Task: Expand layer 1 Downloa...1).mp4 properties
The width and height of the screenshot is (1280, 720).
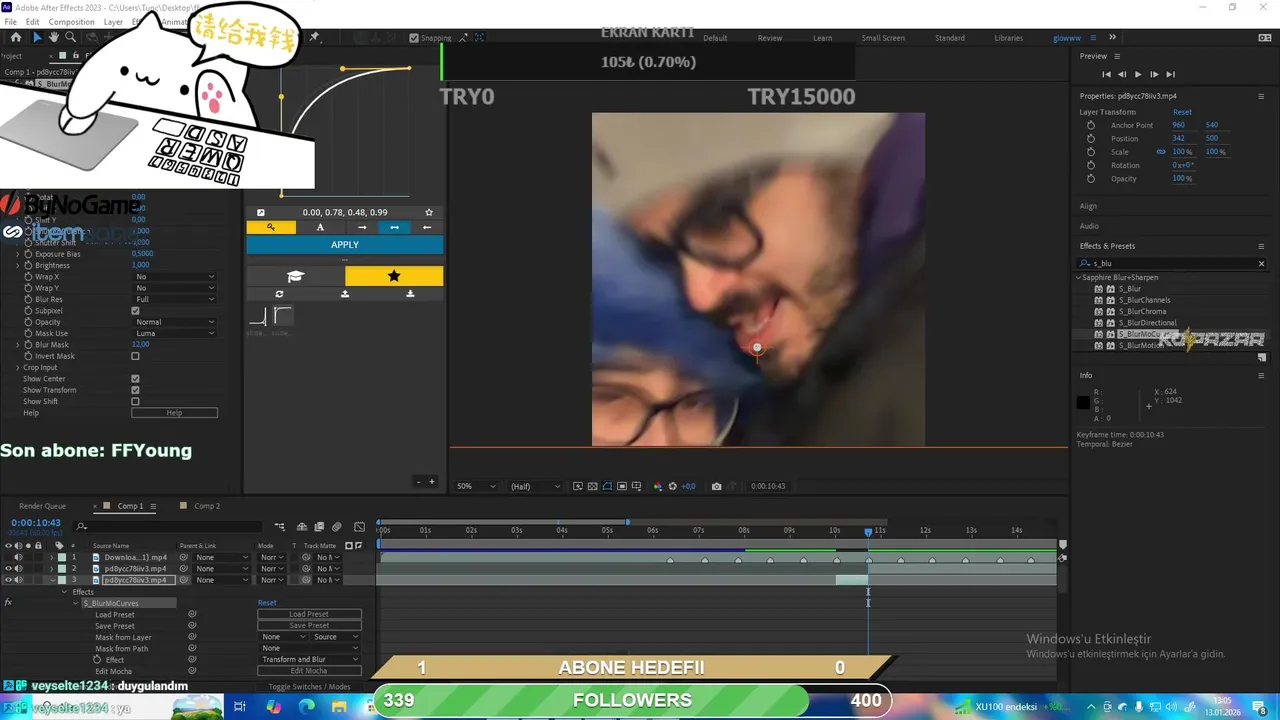Action: coord(53,557)
